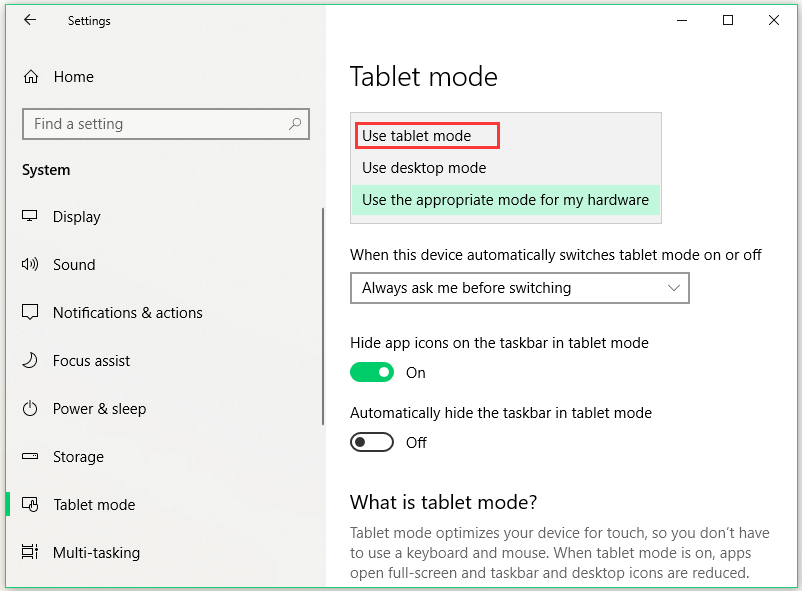This screenshot has height=591, width=802.
Task: Open the Always ask me before switching dropdown
Action: (x=519, y=288)
